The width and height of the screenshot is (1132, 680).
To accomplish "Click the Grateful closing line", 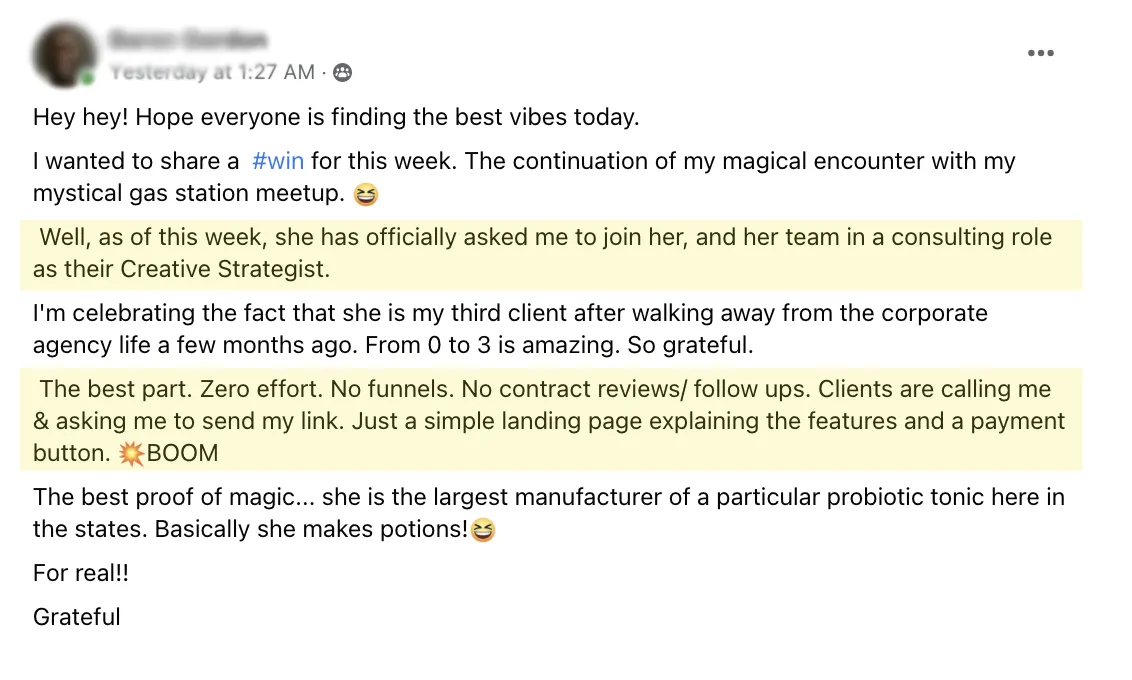I will [77, 617].
